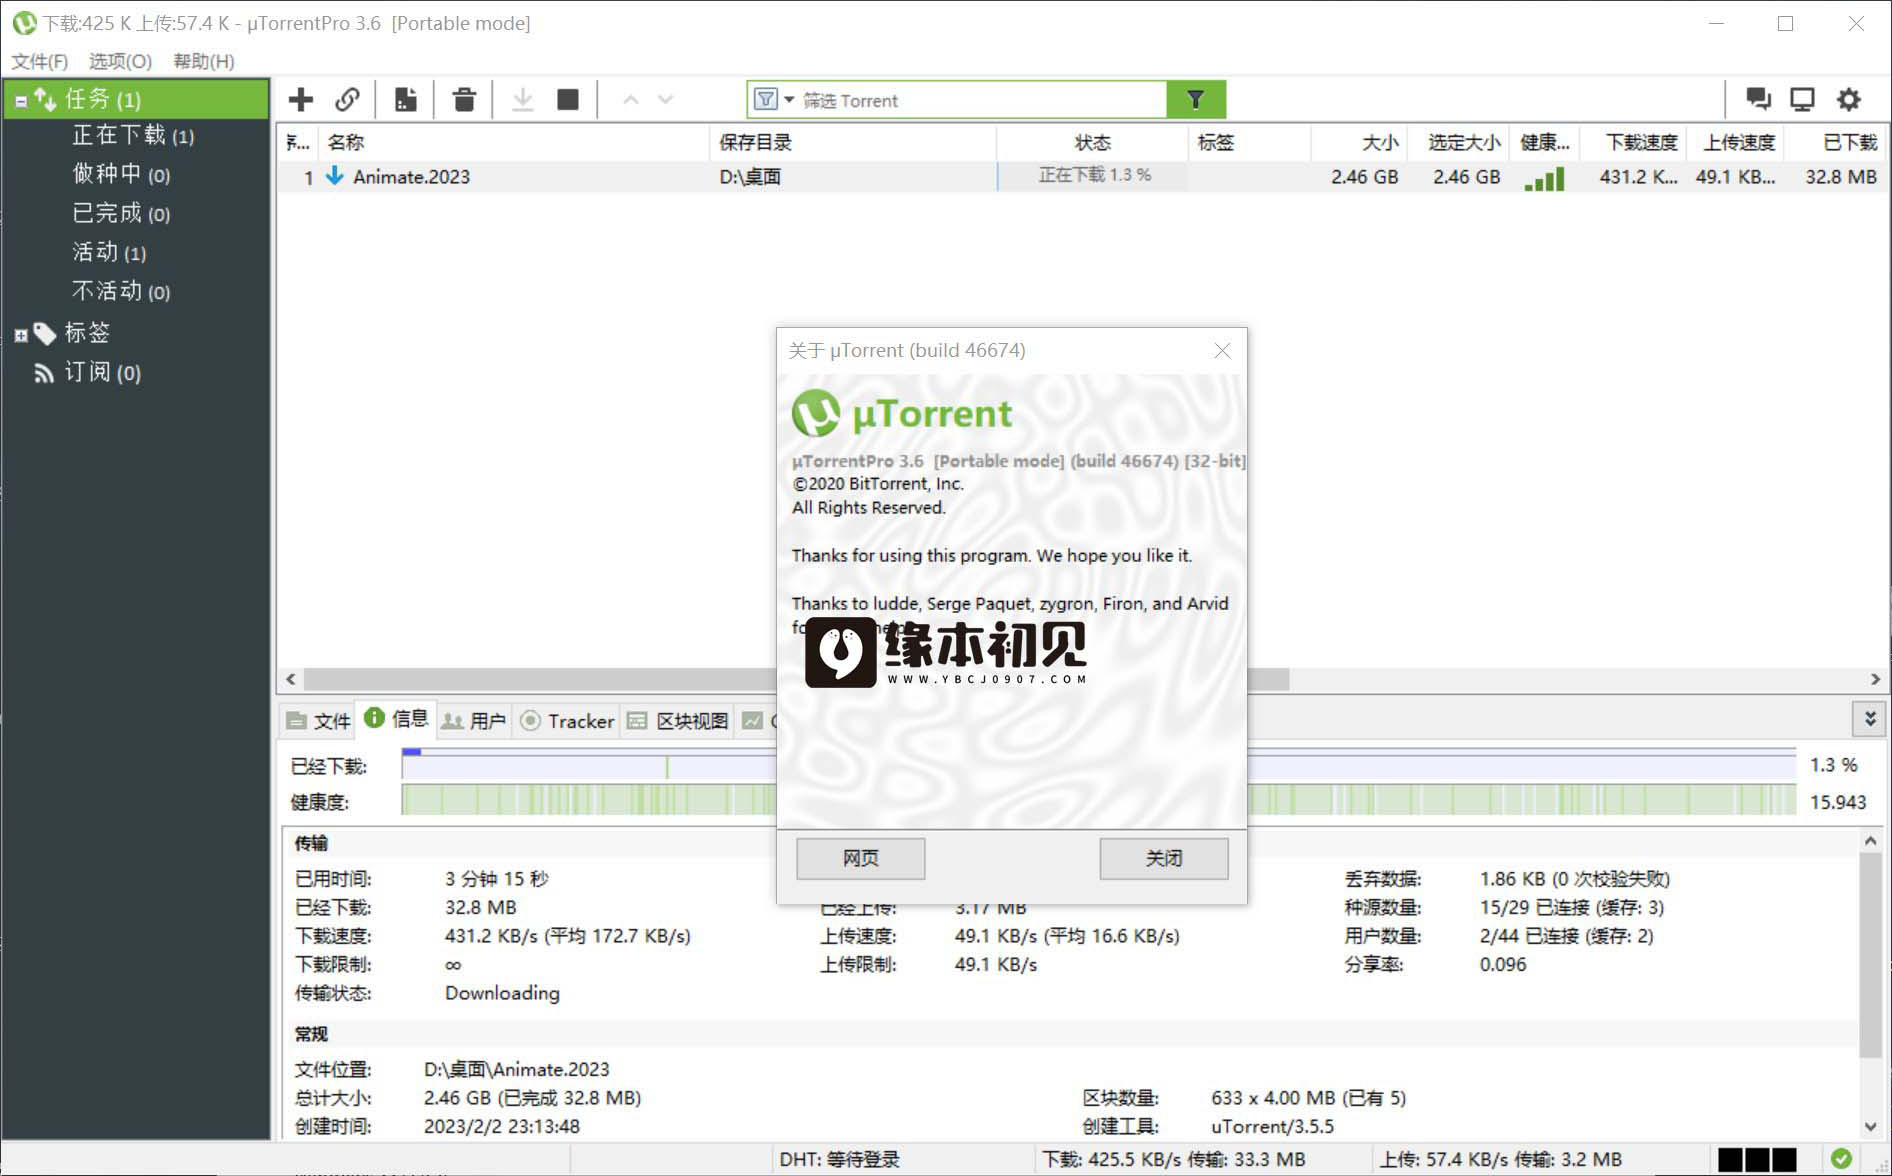Click the Add Torrent plus icon
This screenshot has width=1892, height=1176.
coord(301,100)
